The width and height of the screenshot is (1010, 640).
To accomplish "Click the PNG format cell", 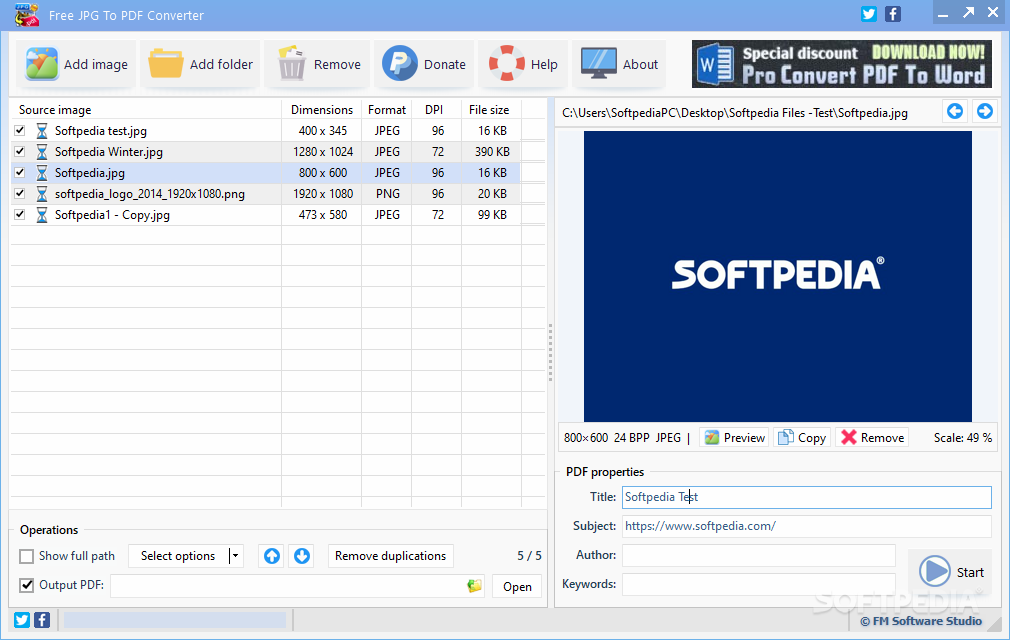I will 387,194.
